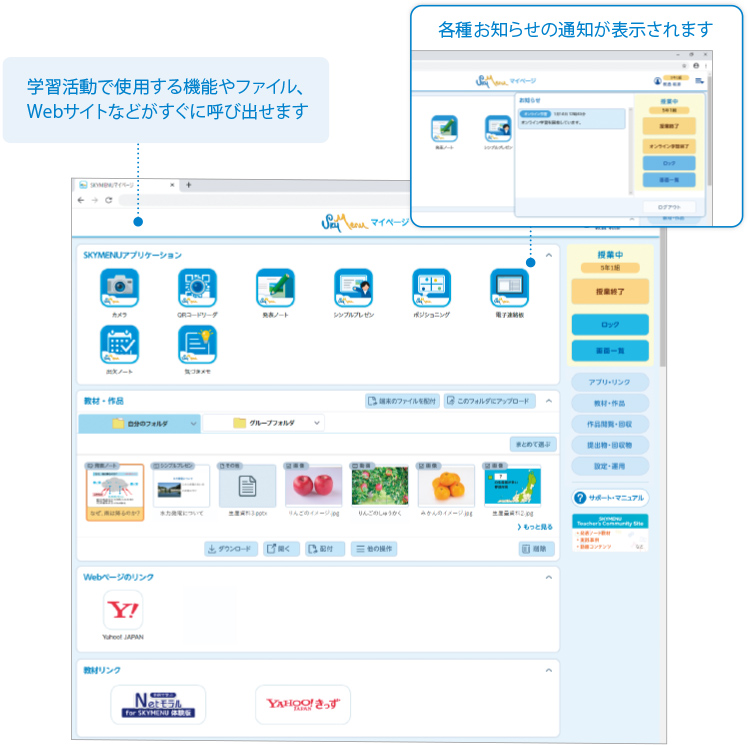Screen dimensions: 750x745
Task: Launch the ポジショニング app icon
Action: coord(431,288)
